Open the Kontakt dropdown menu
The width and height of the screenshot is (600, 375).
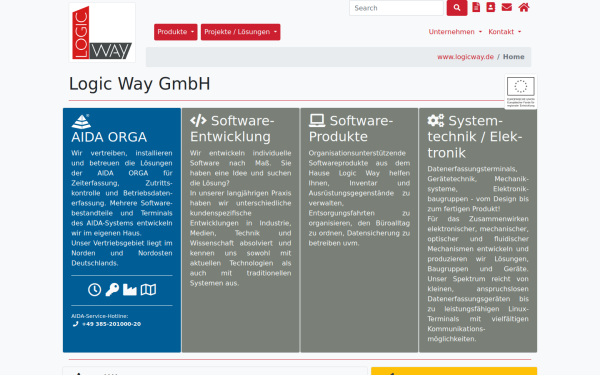coord(505,32)
